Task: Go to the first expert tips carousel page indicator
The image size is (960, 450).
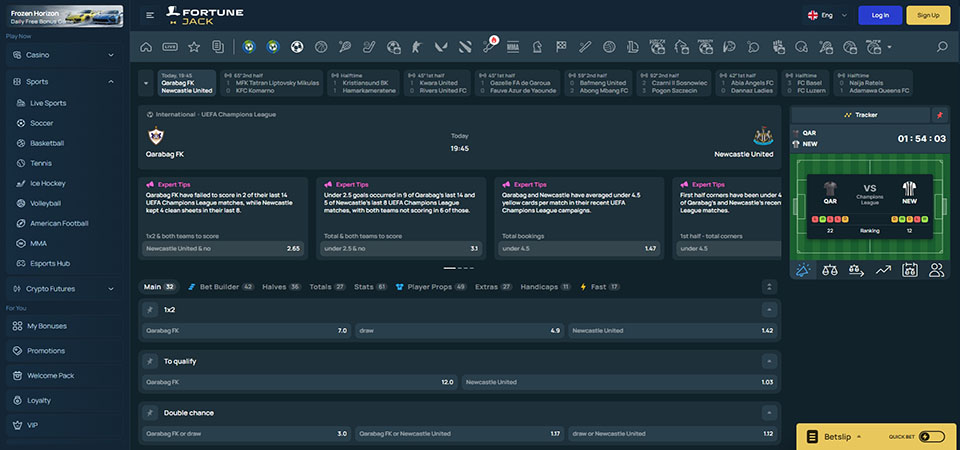Action: [x=449, y=268]
